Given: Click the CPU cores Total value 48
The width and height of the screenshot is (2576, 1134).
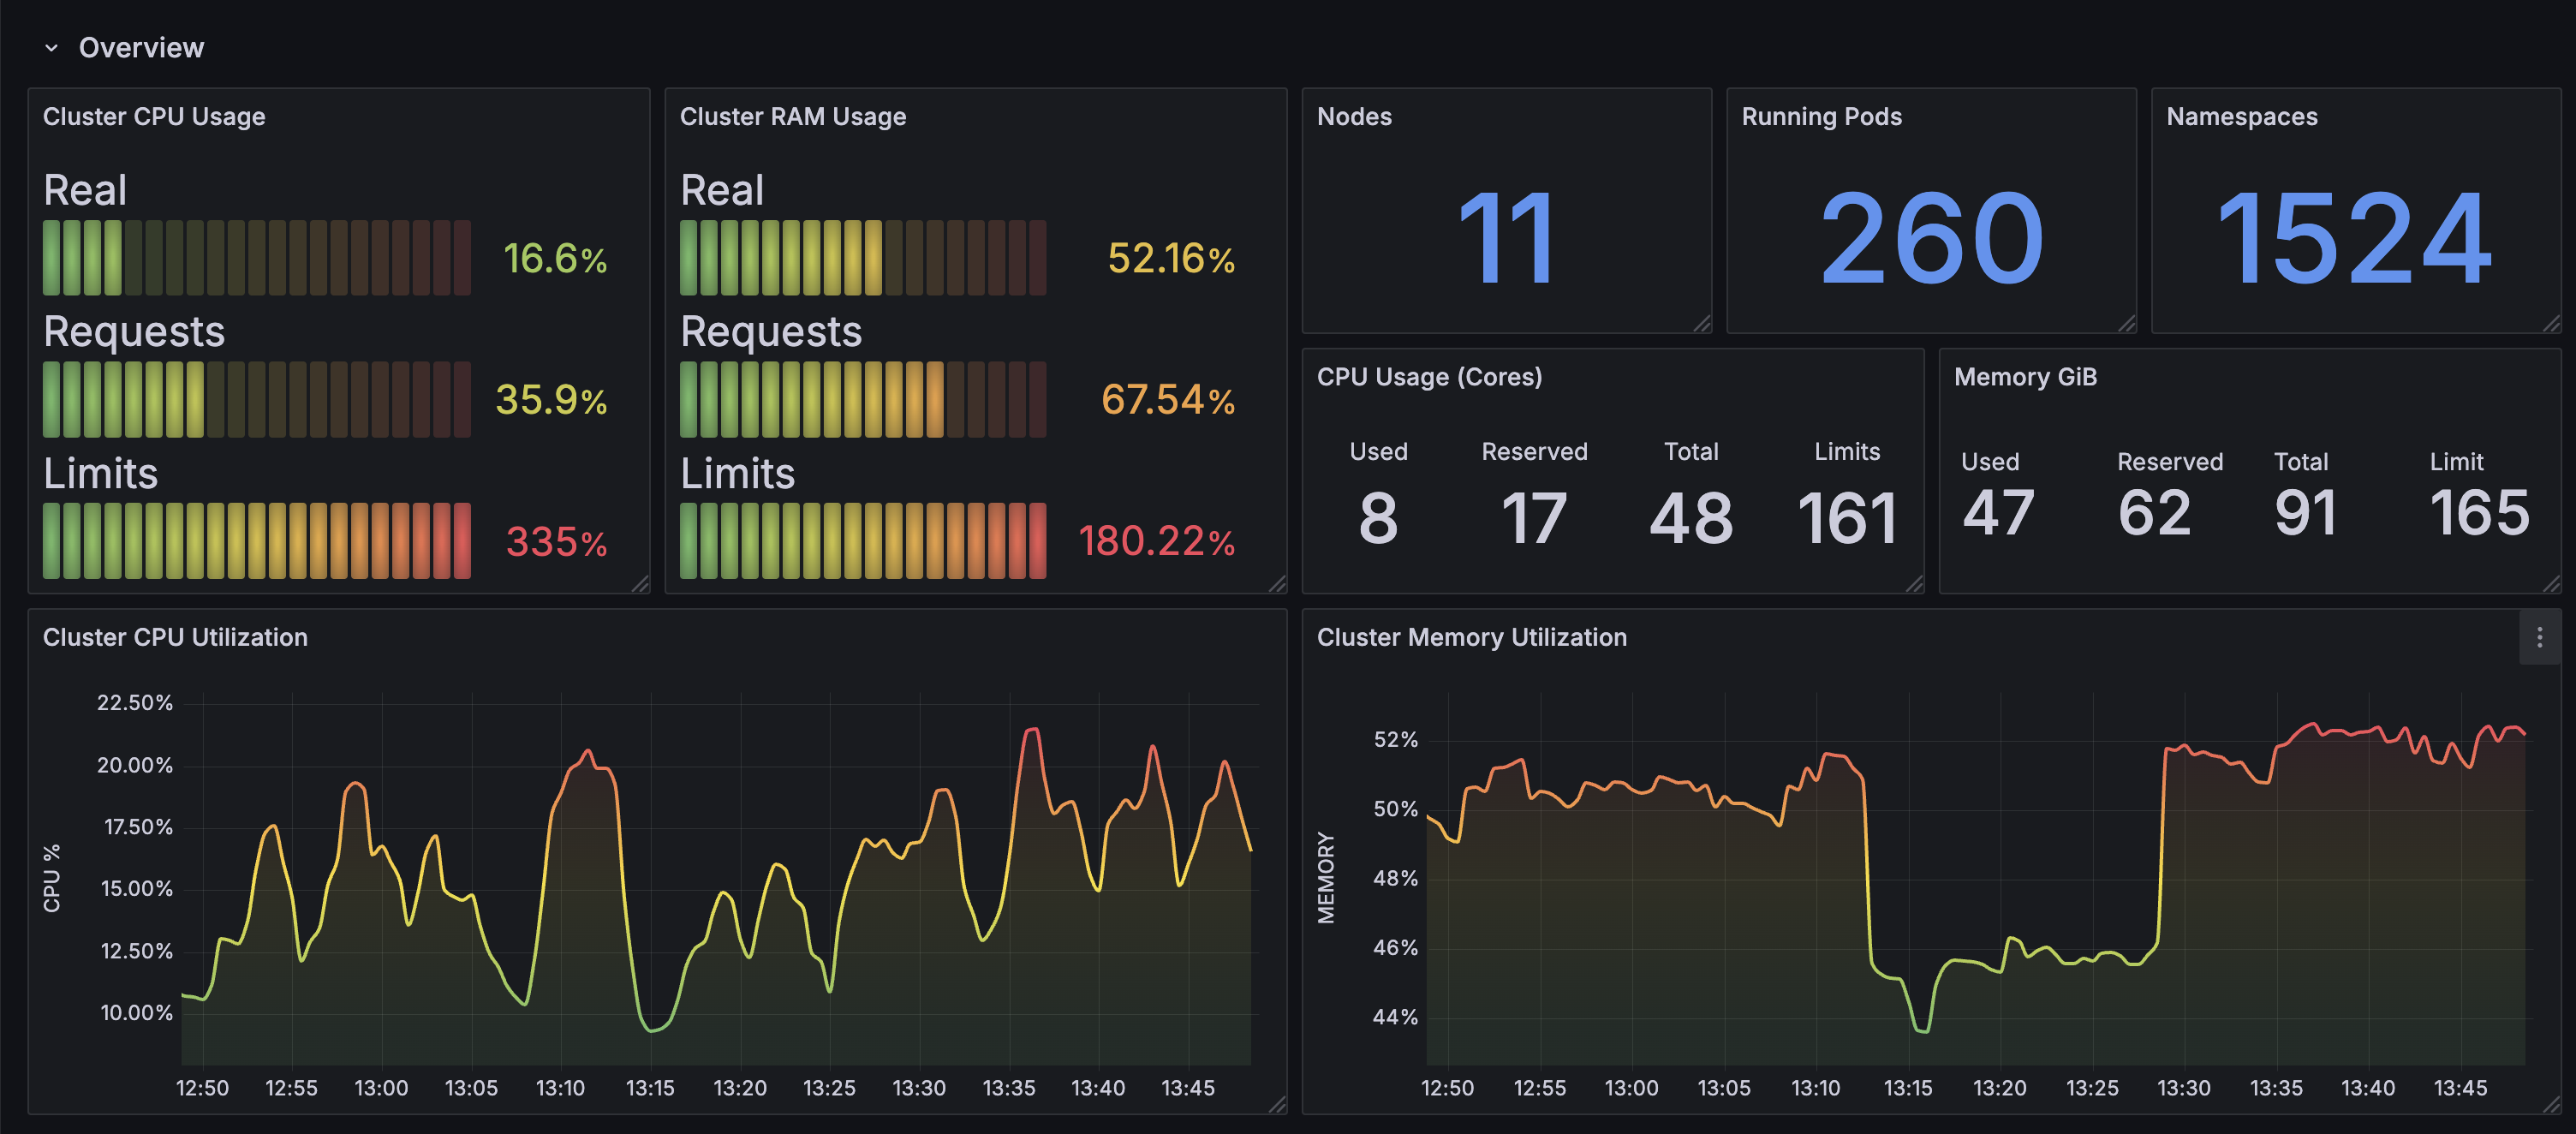Looking at the screenshot, I should [x=1691, y=518].
